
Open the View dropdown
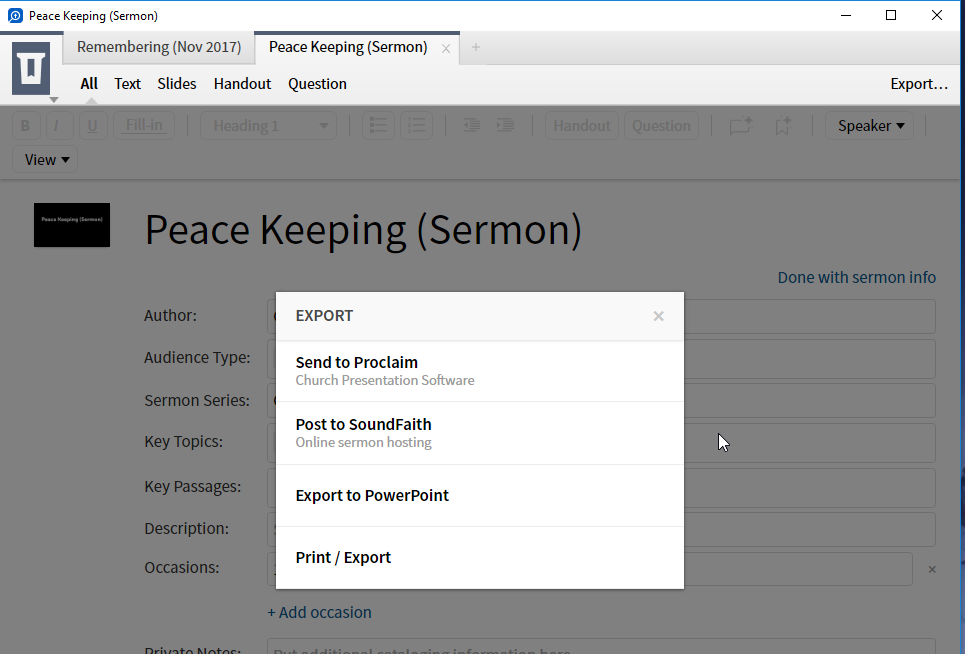(x=46, y=160)
